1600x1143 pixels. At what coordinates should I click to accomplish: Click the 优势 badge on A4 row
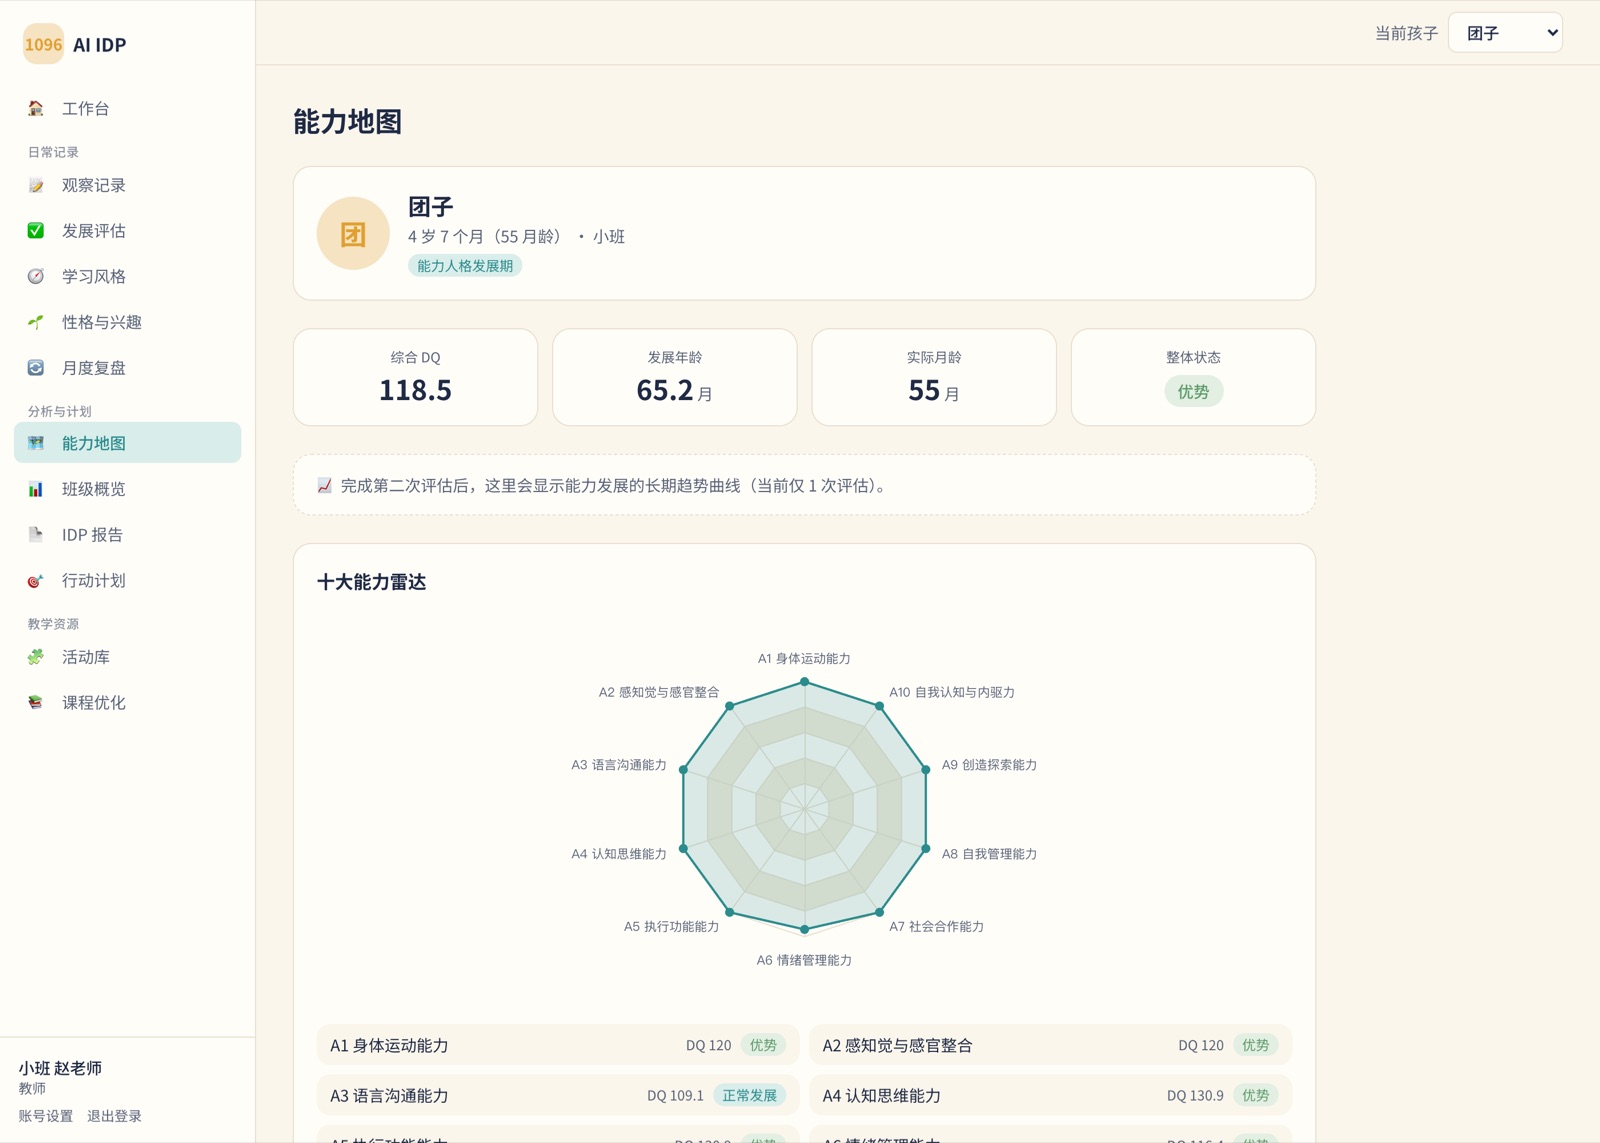(1255, 1095)
